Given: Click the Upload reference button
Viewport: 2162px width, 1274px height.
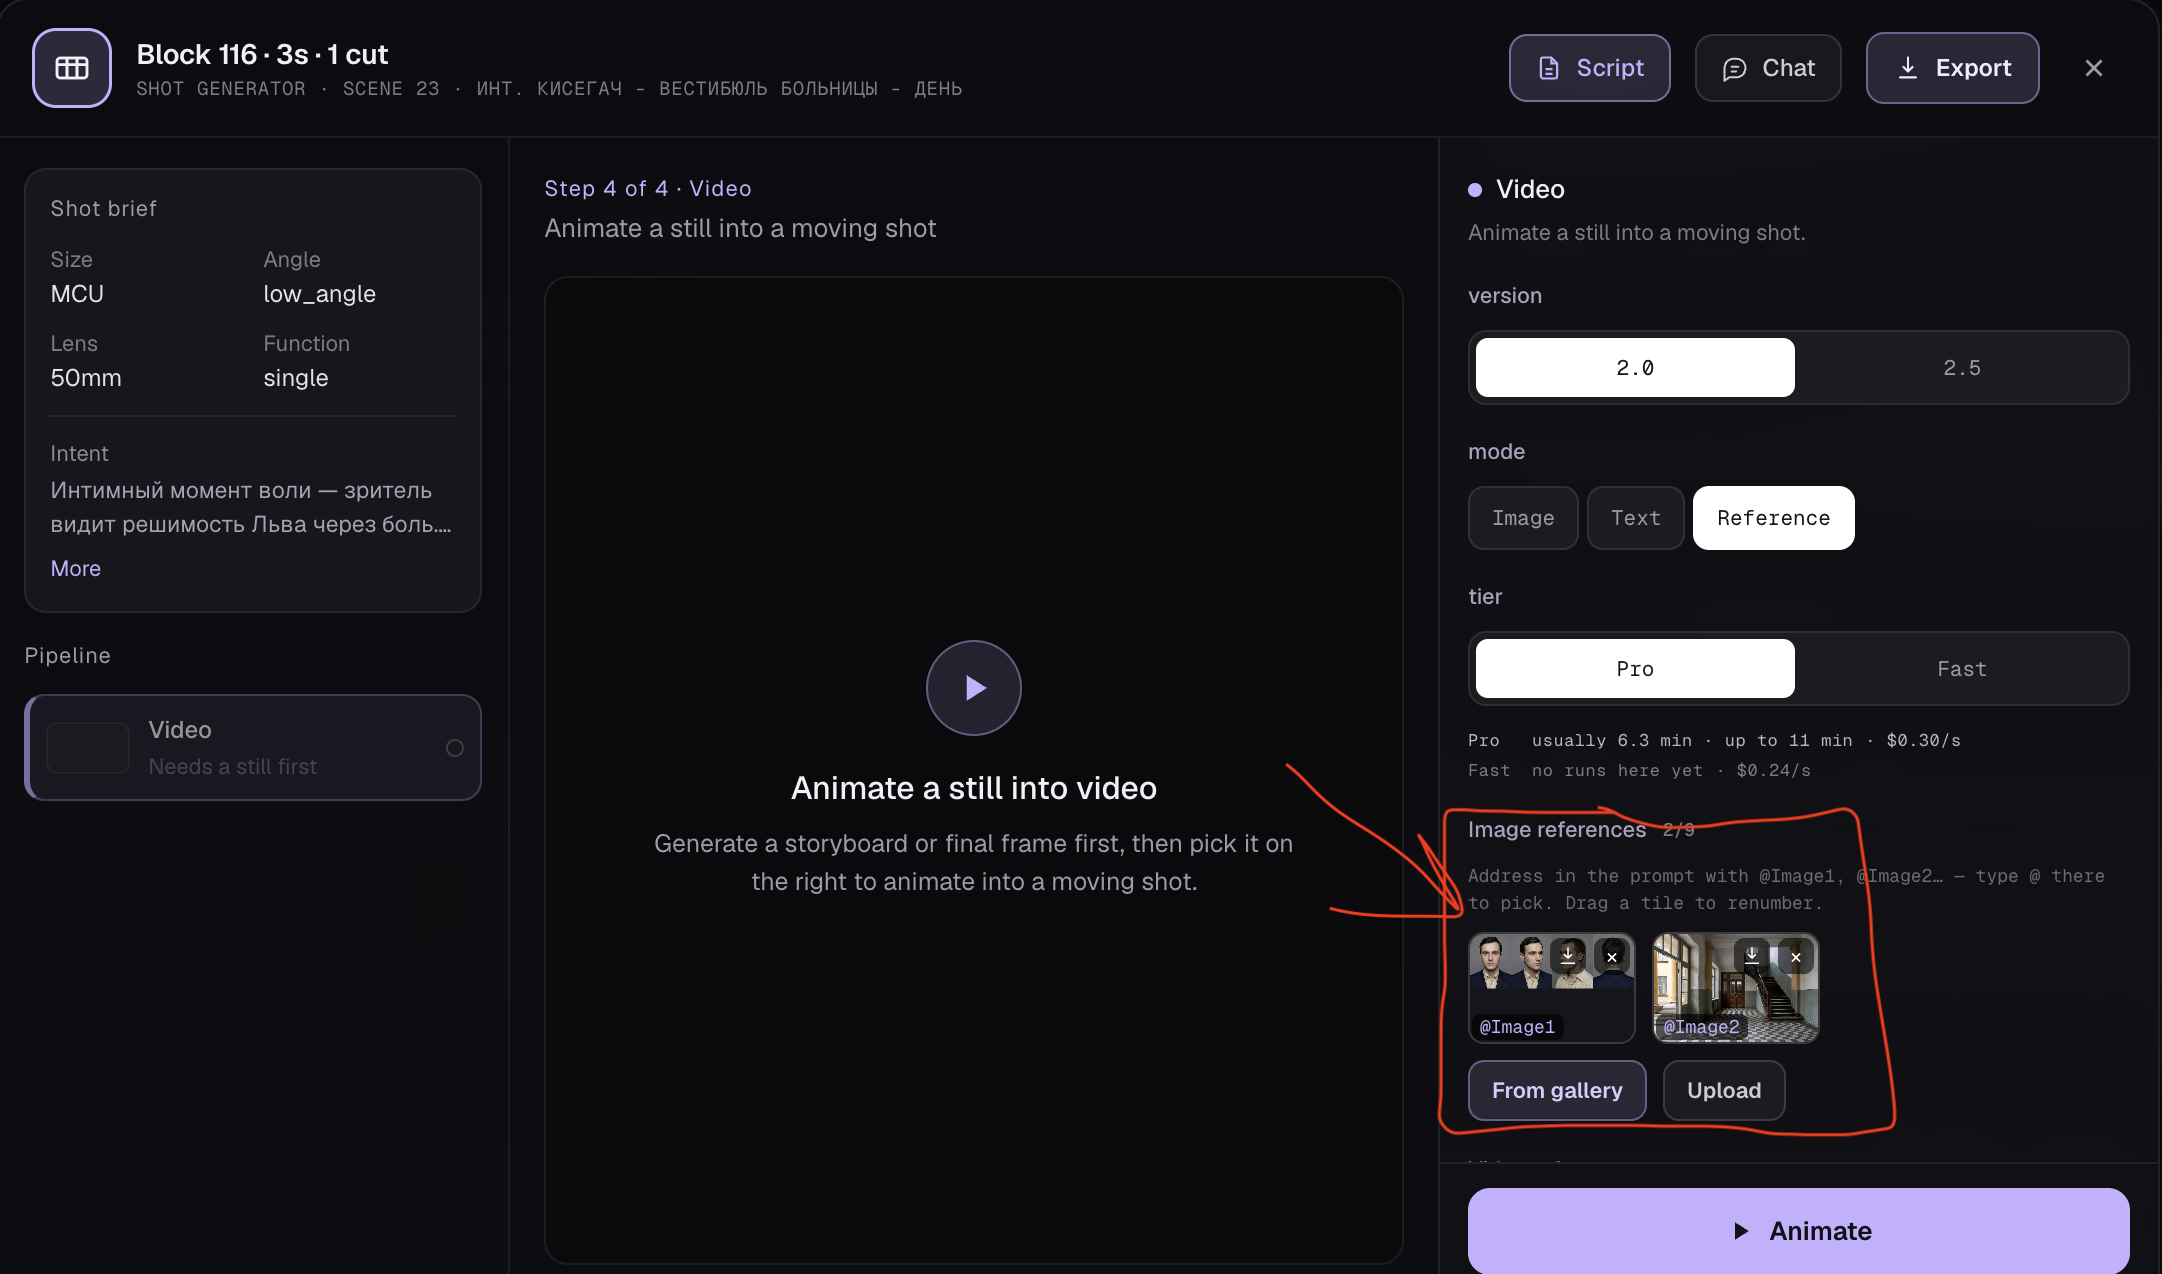Looking at the screenshot, I should click(1724, 1091).
